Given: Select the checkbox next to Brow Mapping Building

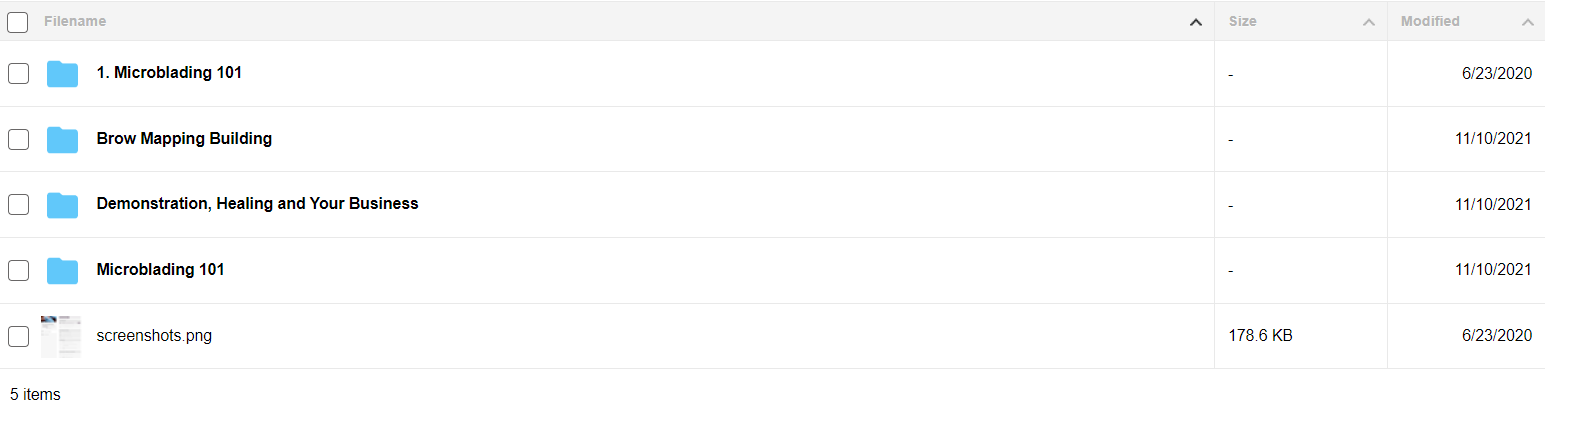Looking at the screenshot, I should pyautogui.click(x=18, y=139).
